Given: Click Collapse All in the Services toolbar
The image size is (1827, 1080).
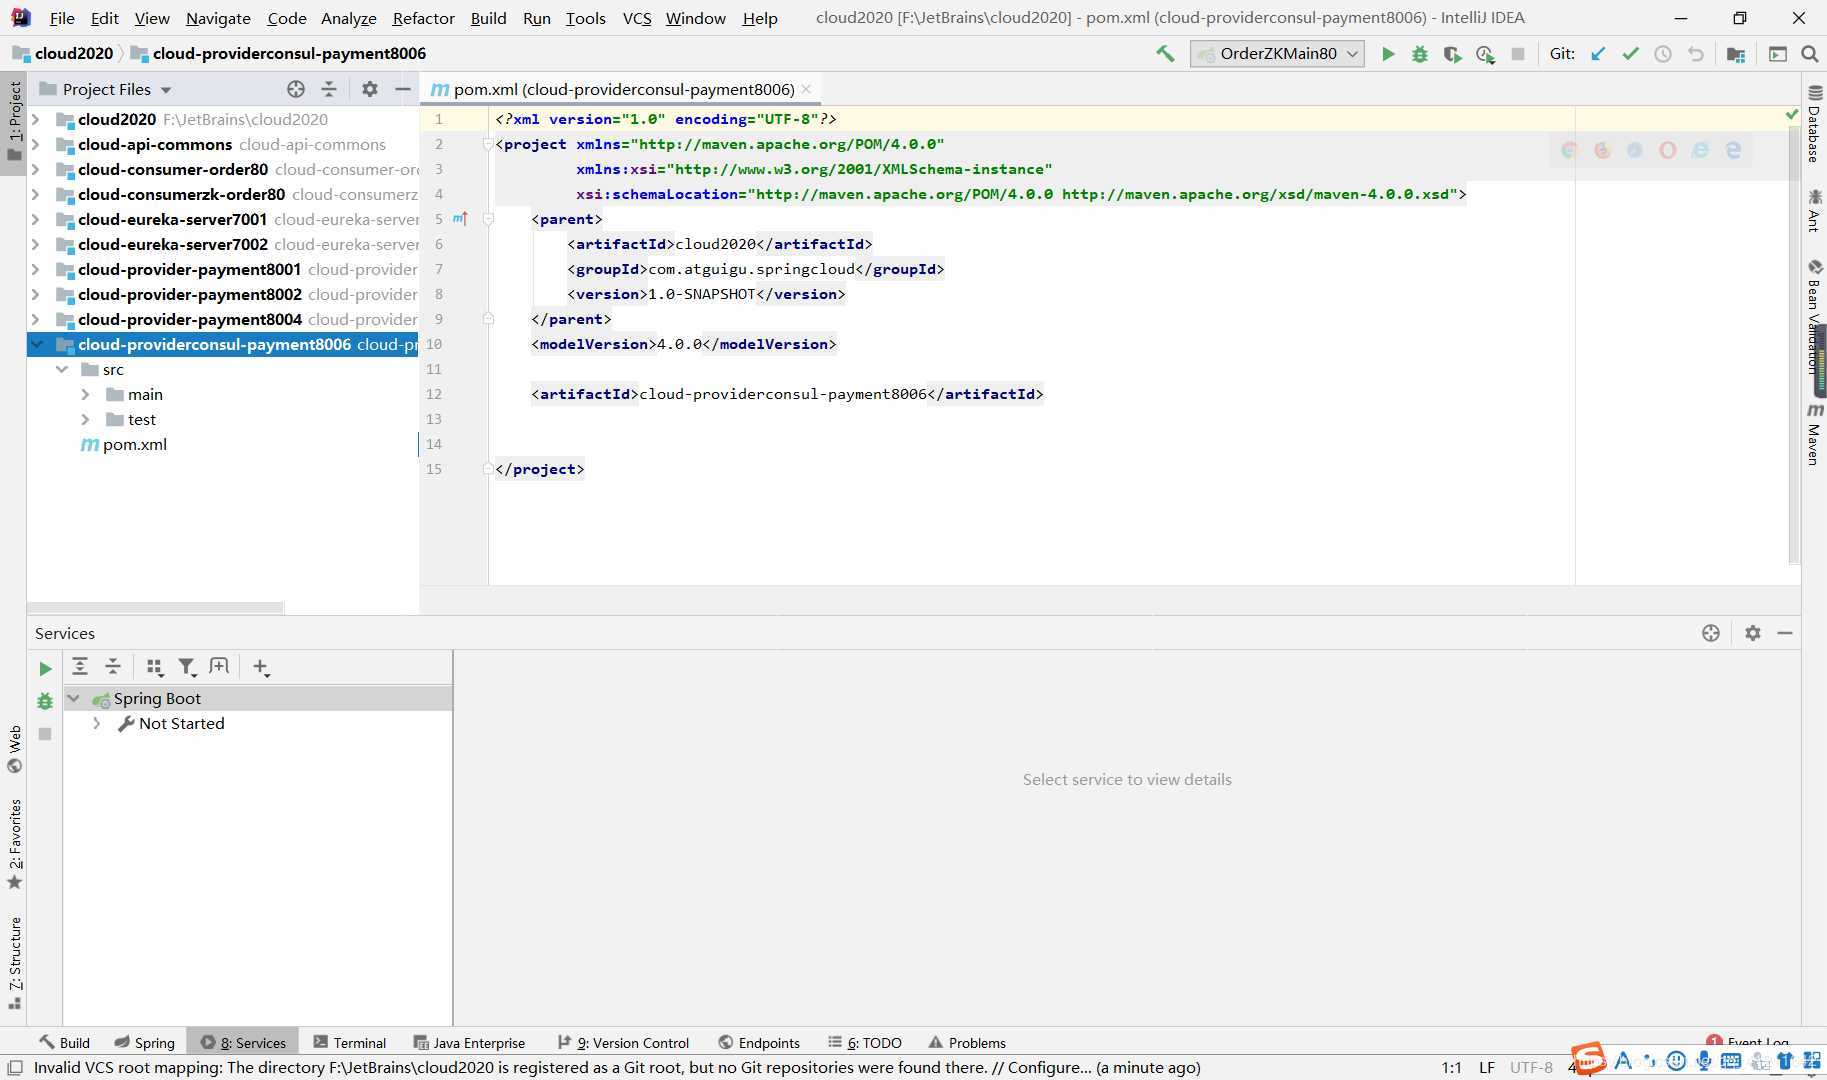Looking at the screenshot, I should click(x=113, y=667).
